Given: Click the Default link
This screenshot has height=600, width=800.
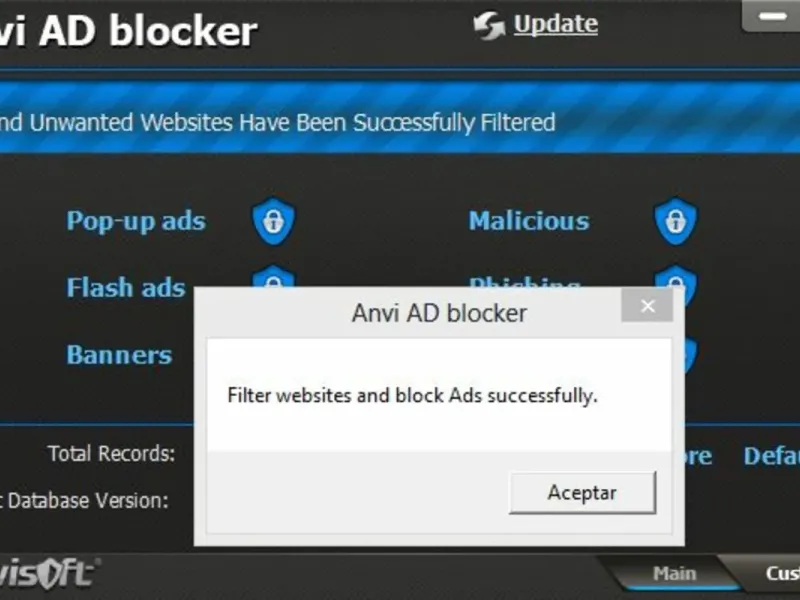Looking at the screenshot, I should point(771,456).
